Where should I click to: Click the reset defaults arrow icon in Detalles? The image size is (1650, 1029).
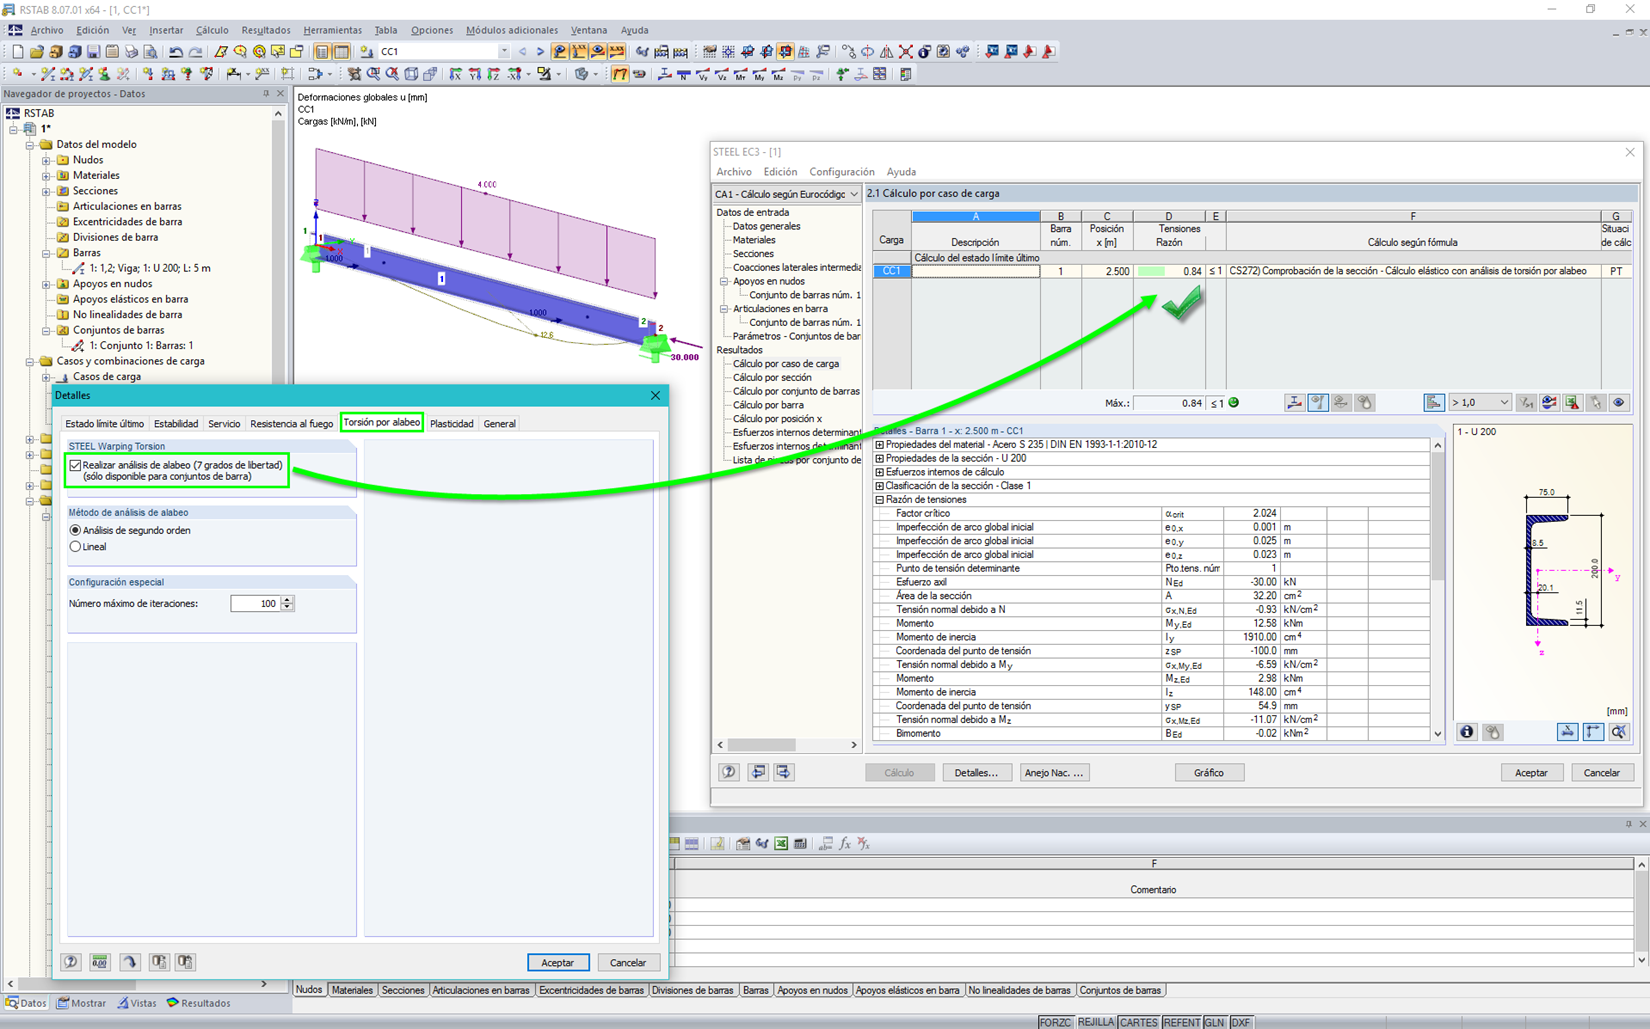(x=130, y=962)
